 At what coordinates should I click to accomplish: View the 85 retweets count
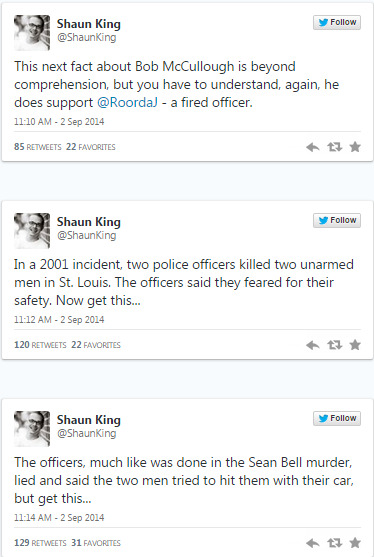(x=38, y=147)
